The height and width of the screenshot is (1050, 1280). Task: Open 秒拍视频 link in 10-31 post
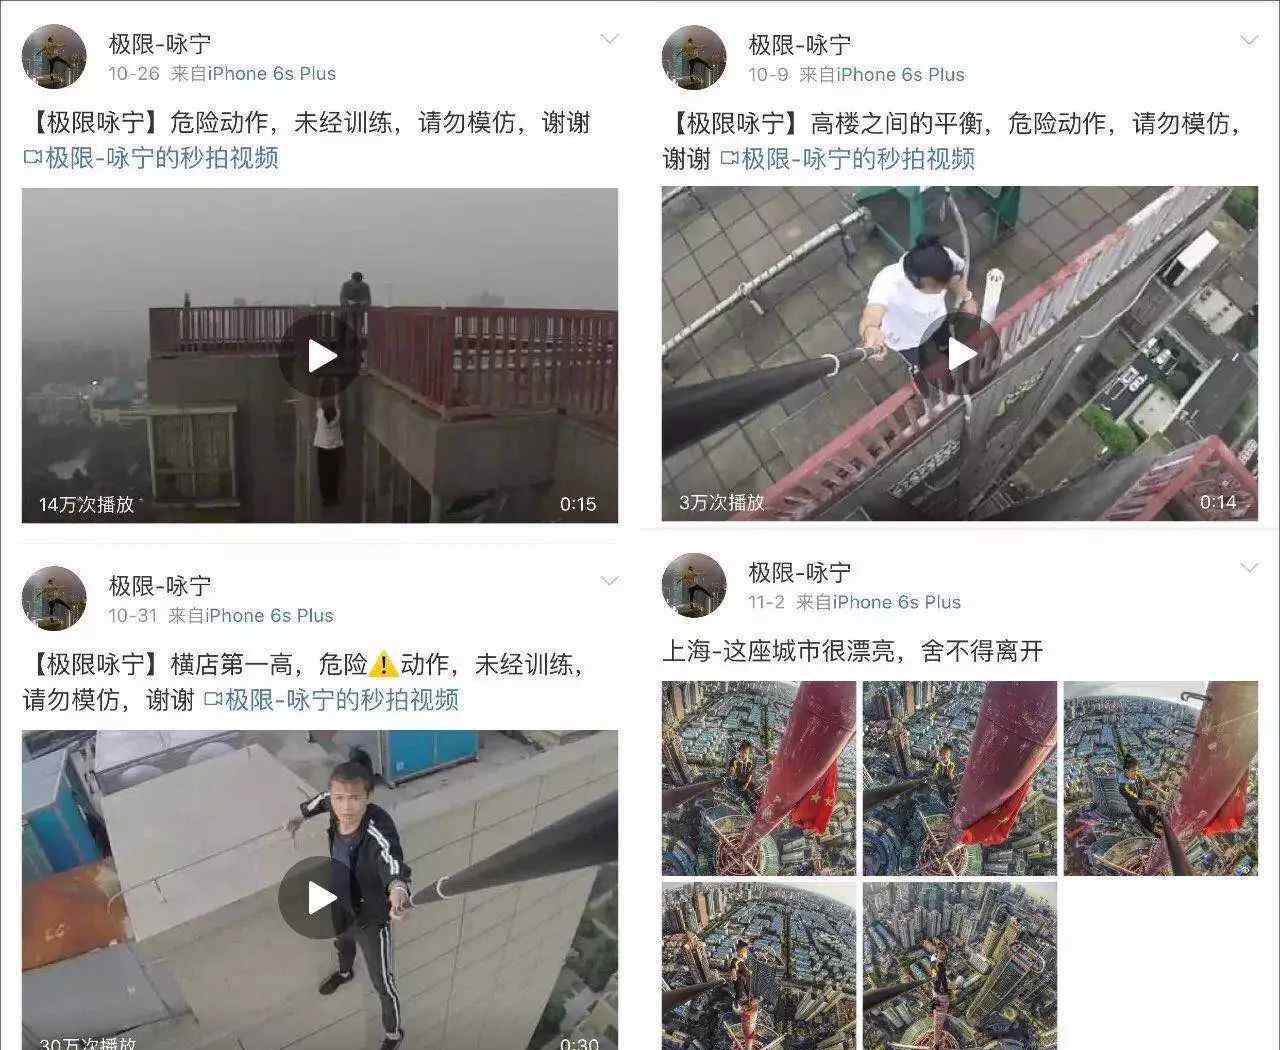coord(331,699)
